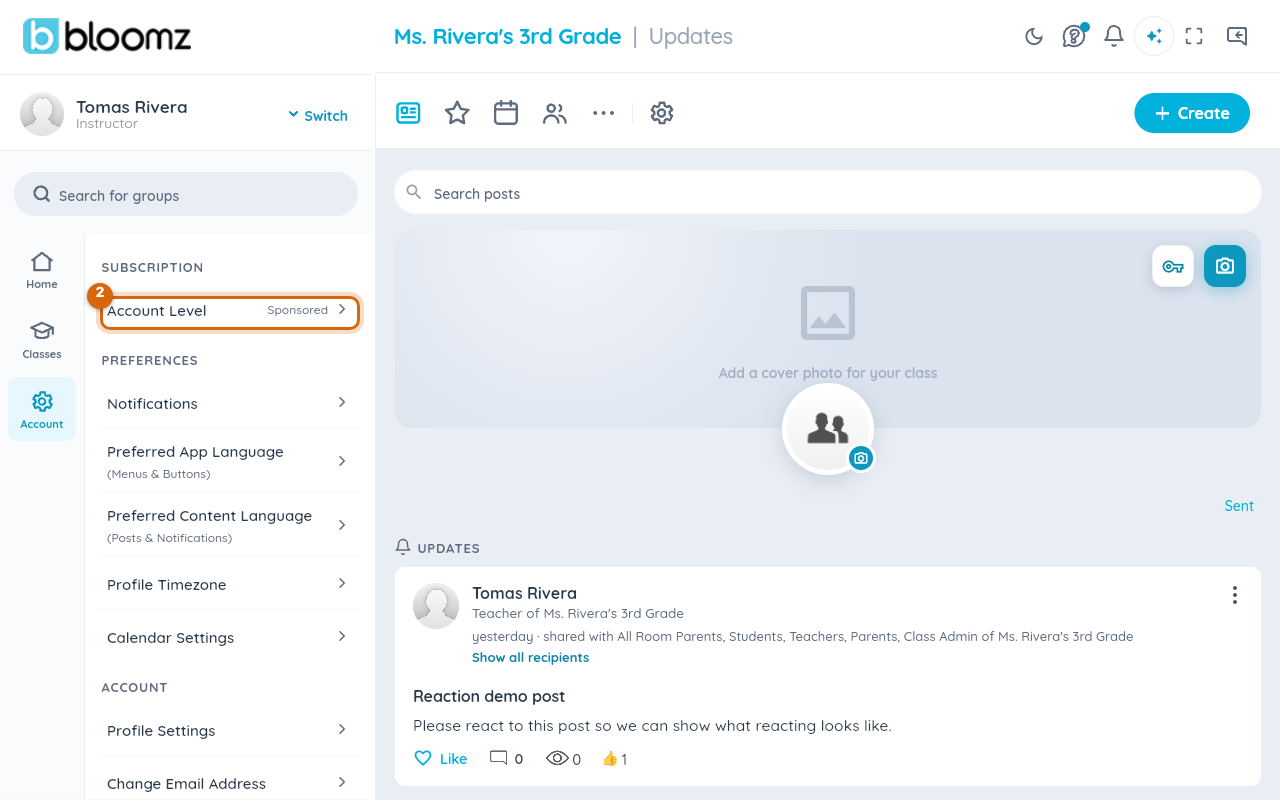Click the thumbs-up reaction count

pos(615,759)
